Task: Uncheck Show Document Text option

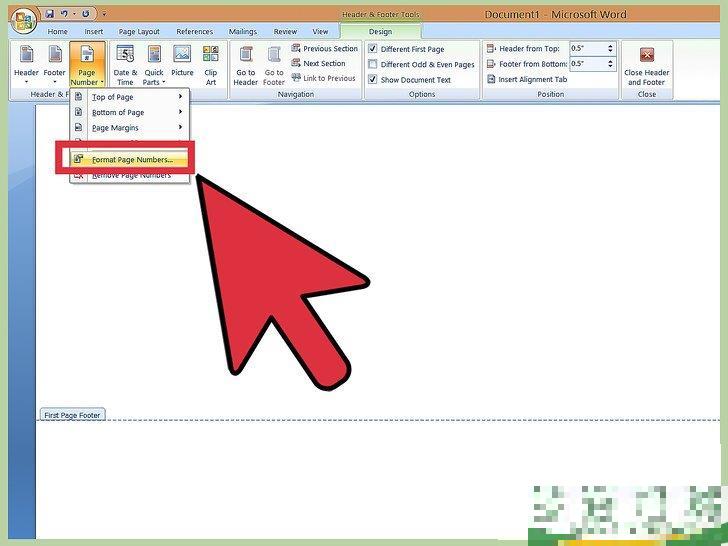Action: pos(373,80)
